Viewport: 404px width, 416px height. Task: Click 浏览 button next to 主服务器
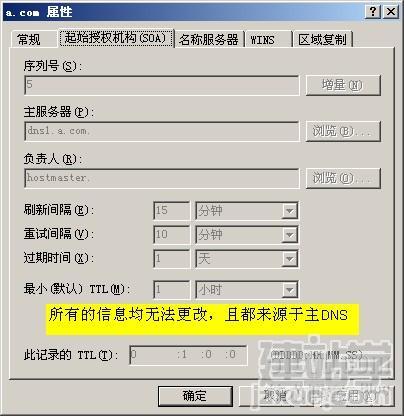pyautogui.click(x=343, y=131)
